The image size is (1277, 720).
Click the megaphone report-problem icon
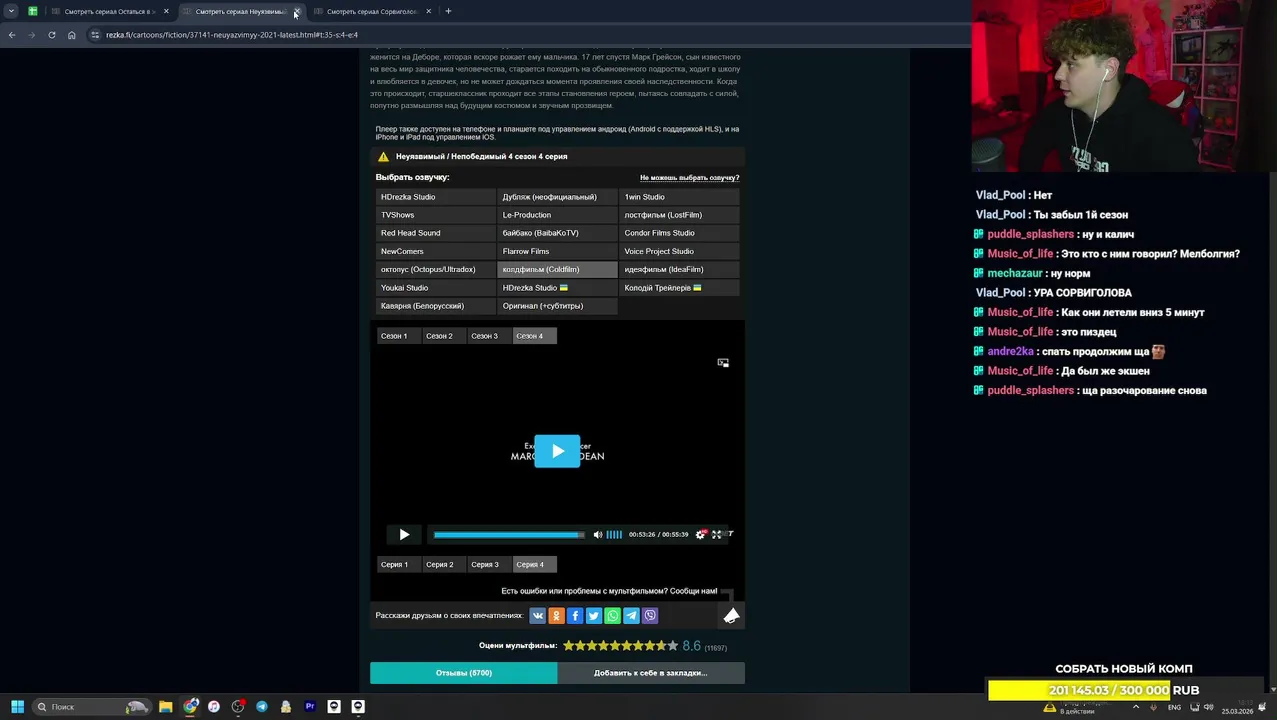[x=731, y=616]
